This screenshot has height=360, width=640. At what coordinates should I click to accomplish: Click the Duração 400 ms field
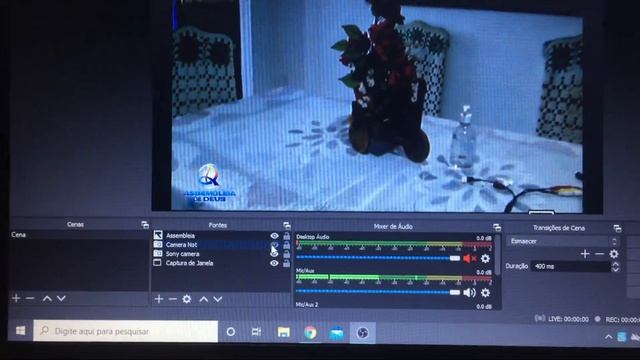tap(571, 267)
